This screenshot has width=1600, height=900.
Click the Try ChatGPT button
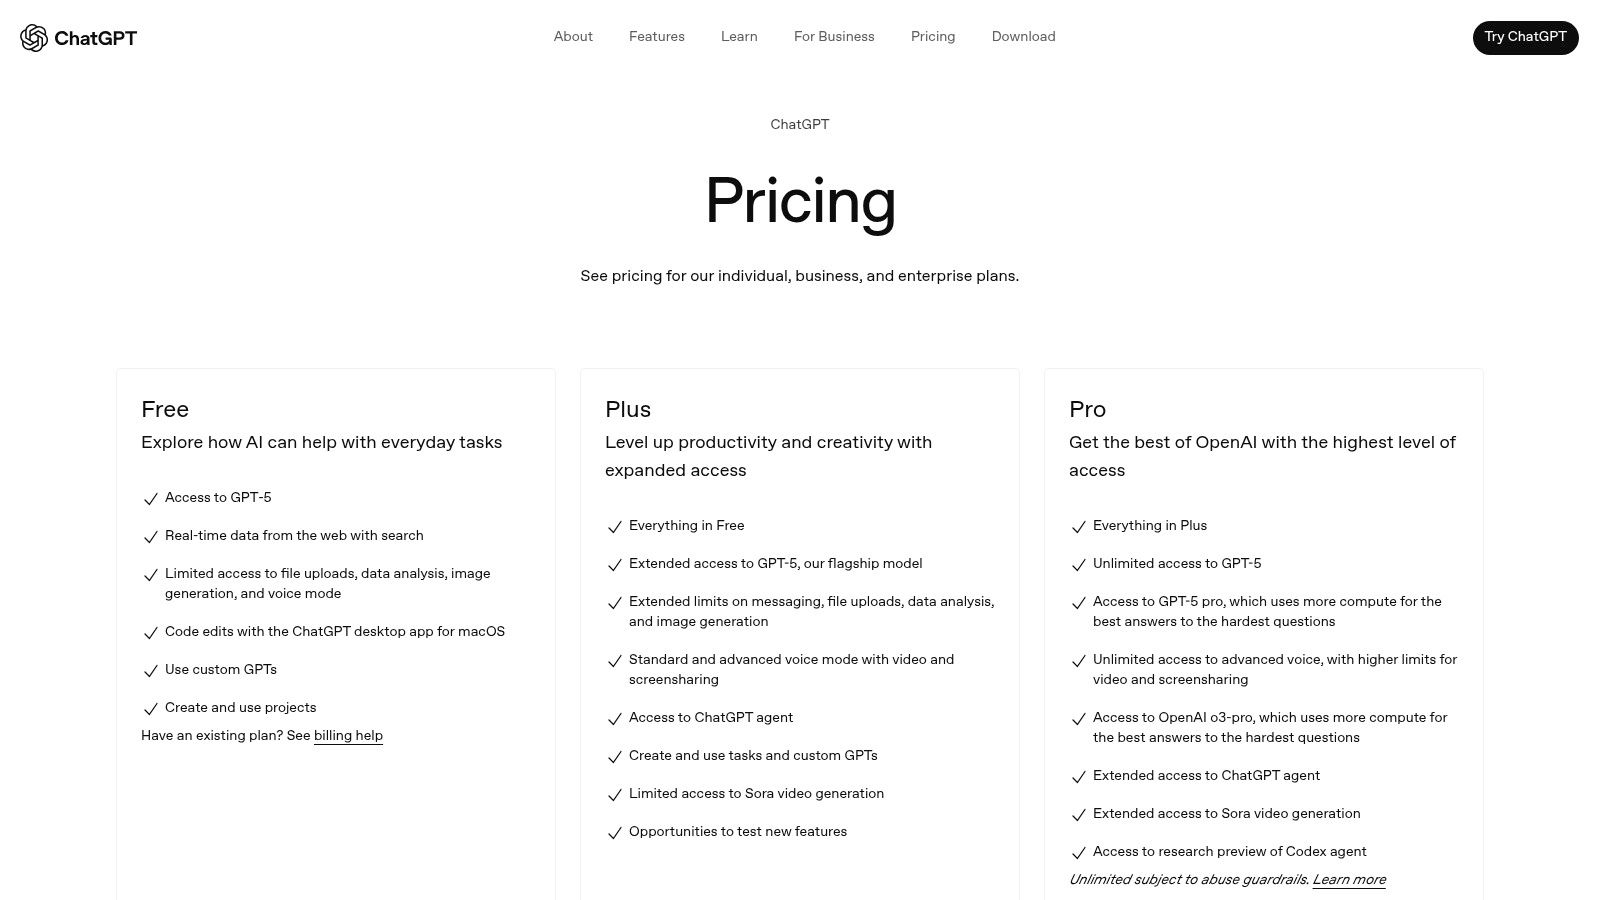click(x=1525, y=37)
